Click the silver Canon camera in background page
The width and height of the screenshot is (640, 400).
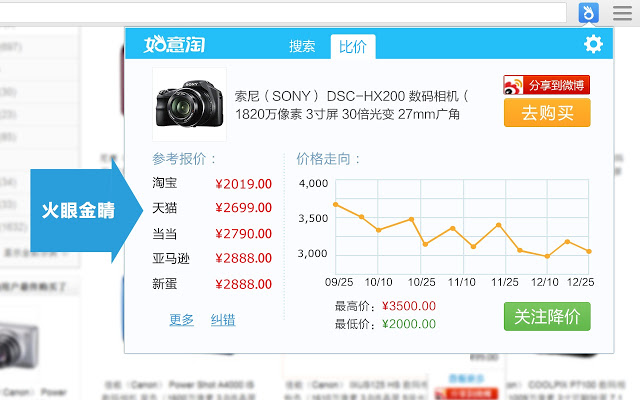coord(20,346)
